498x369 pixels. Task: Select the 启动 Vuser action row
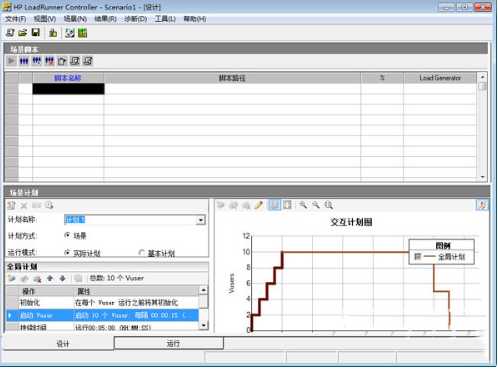(x=102, y=315)
